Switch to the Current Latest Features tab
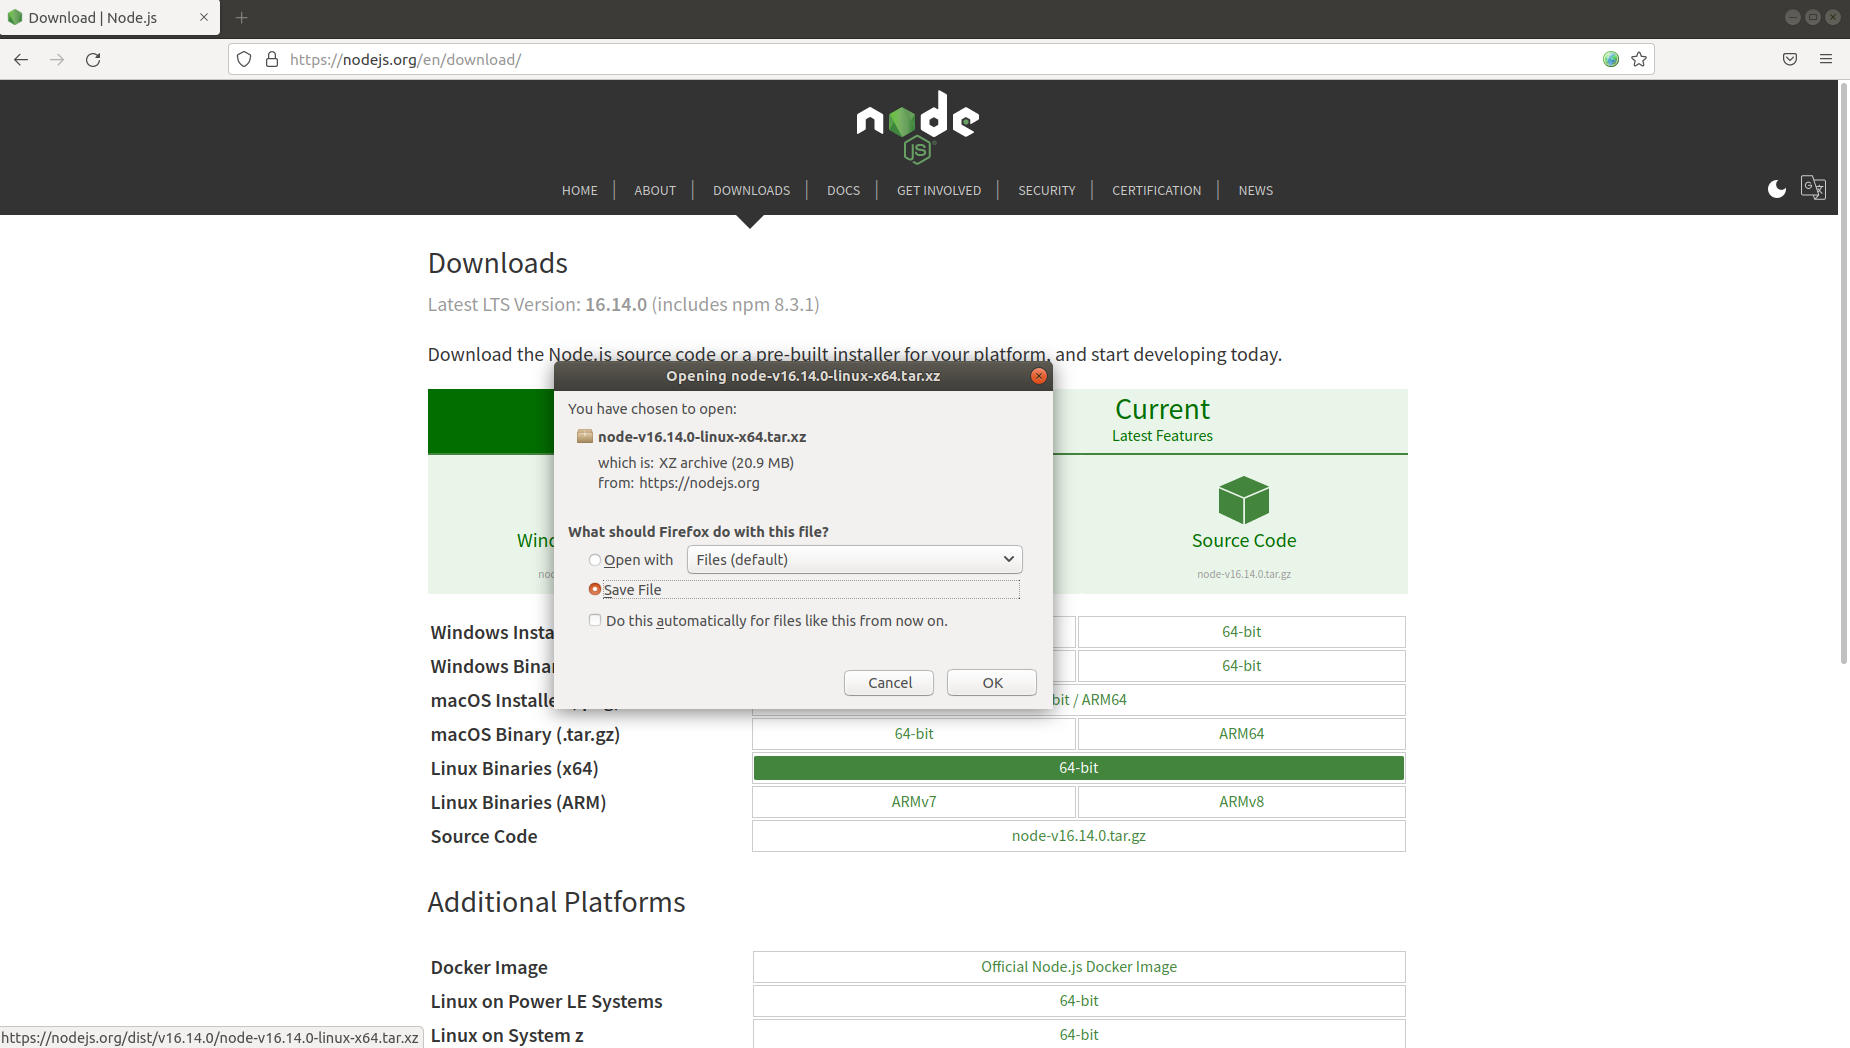Viewport: 1850px width, 1048px height. pos(1162,420)
